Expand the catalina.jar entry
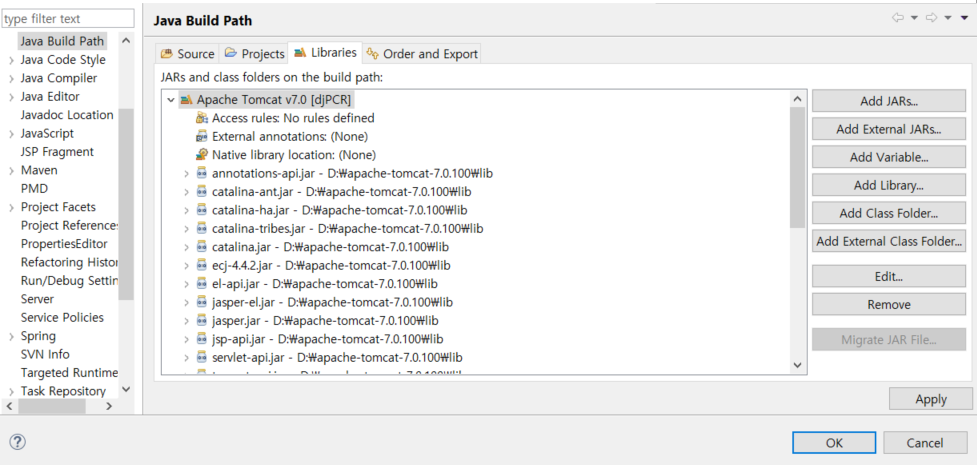The image size is (977, 465). 186,247
